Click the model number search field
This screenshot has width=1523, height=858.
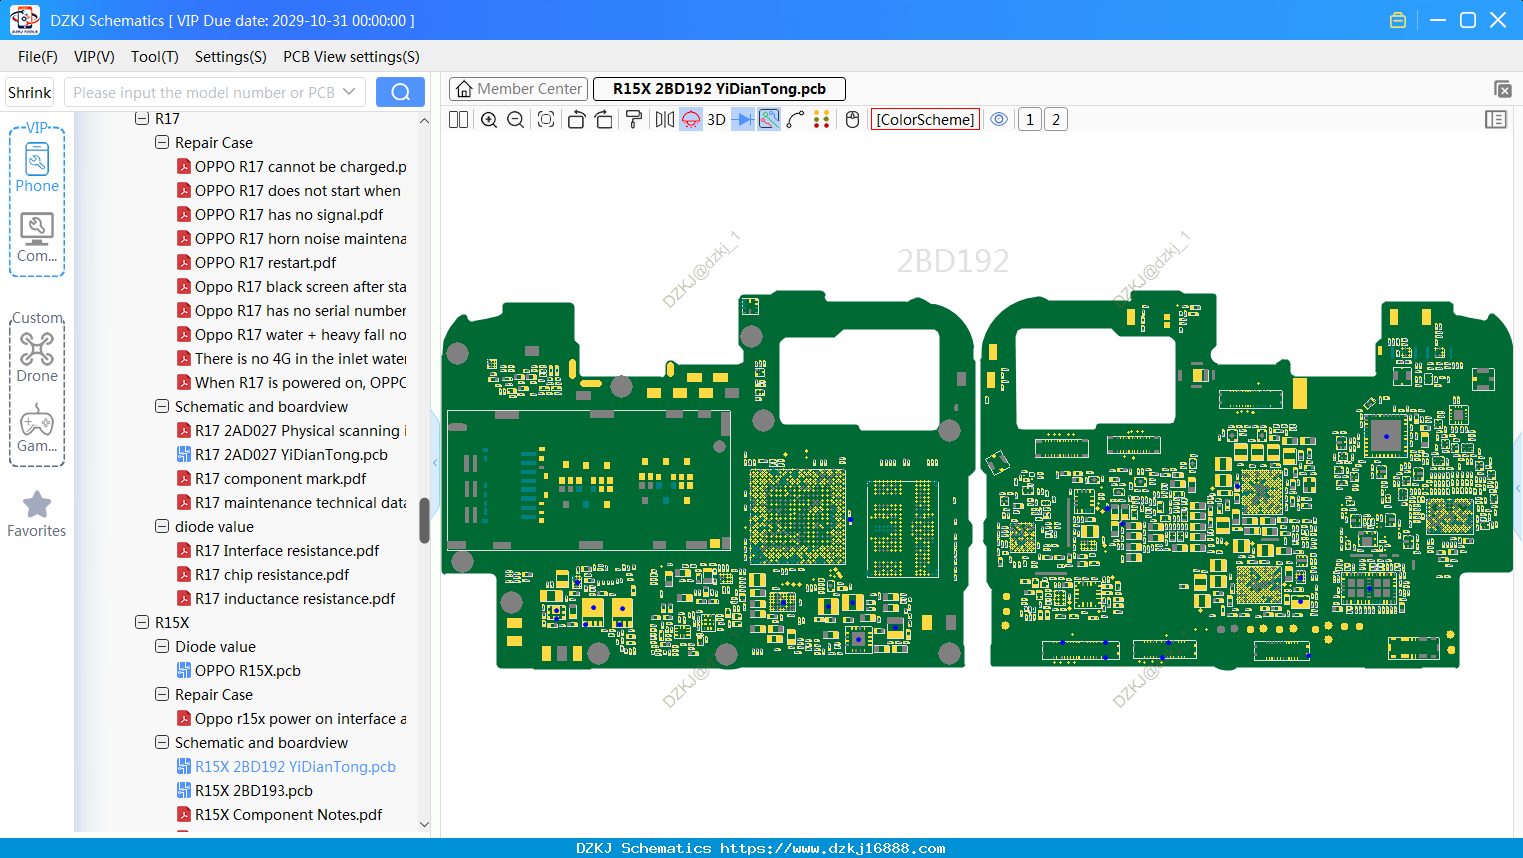(x=215, y=92)
